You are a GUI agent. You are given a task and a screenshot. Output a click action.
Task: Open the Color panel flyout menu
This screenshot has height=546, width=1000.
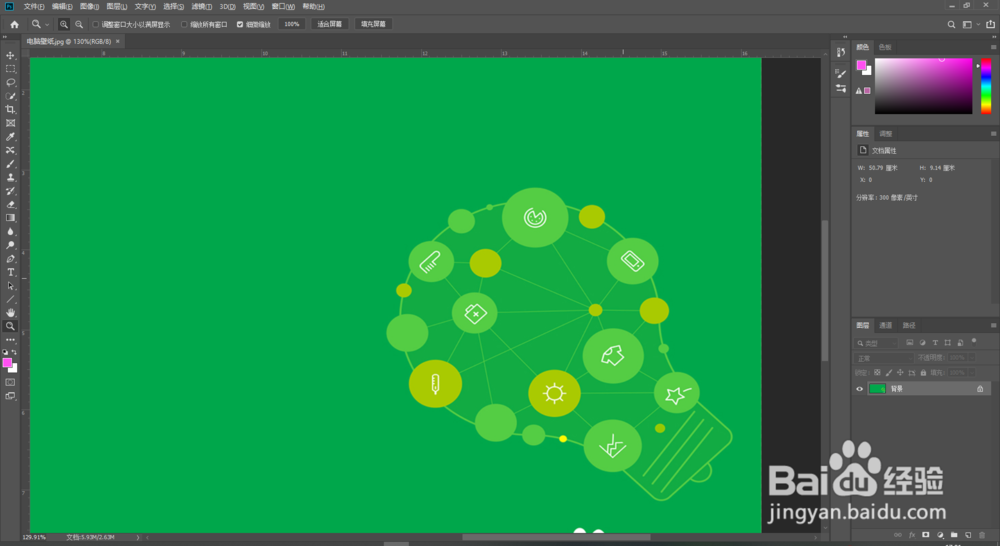point(993,47)
